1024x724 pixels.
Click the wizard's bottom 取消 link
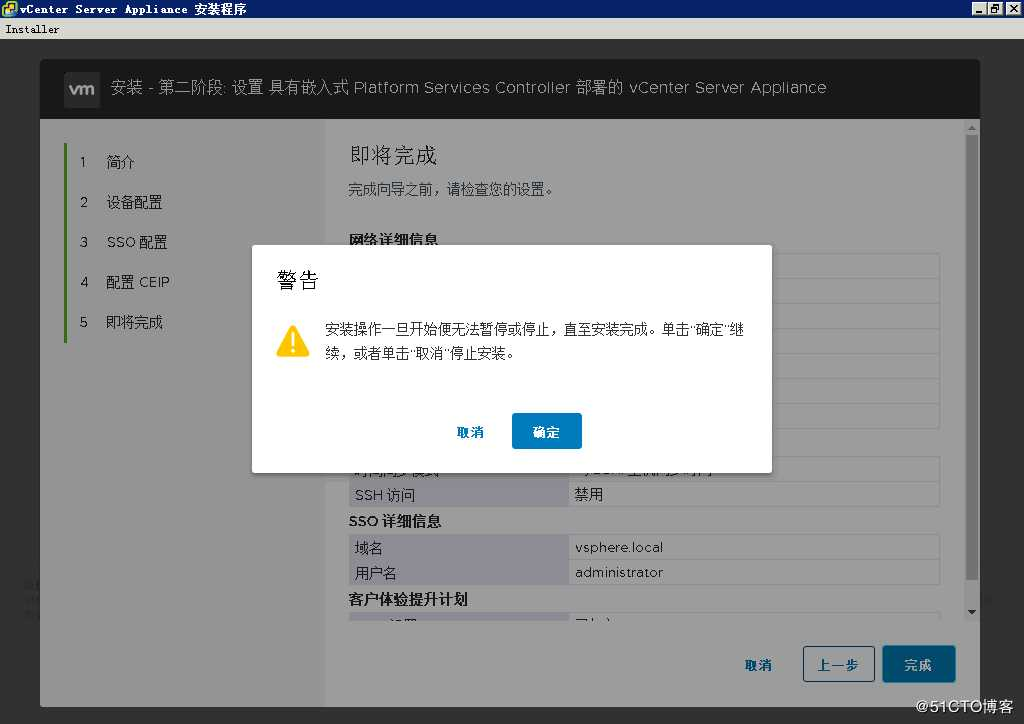[x=758, y=665]
